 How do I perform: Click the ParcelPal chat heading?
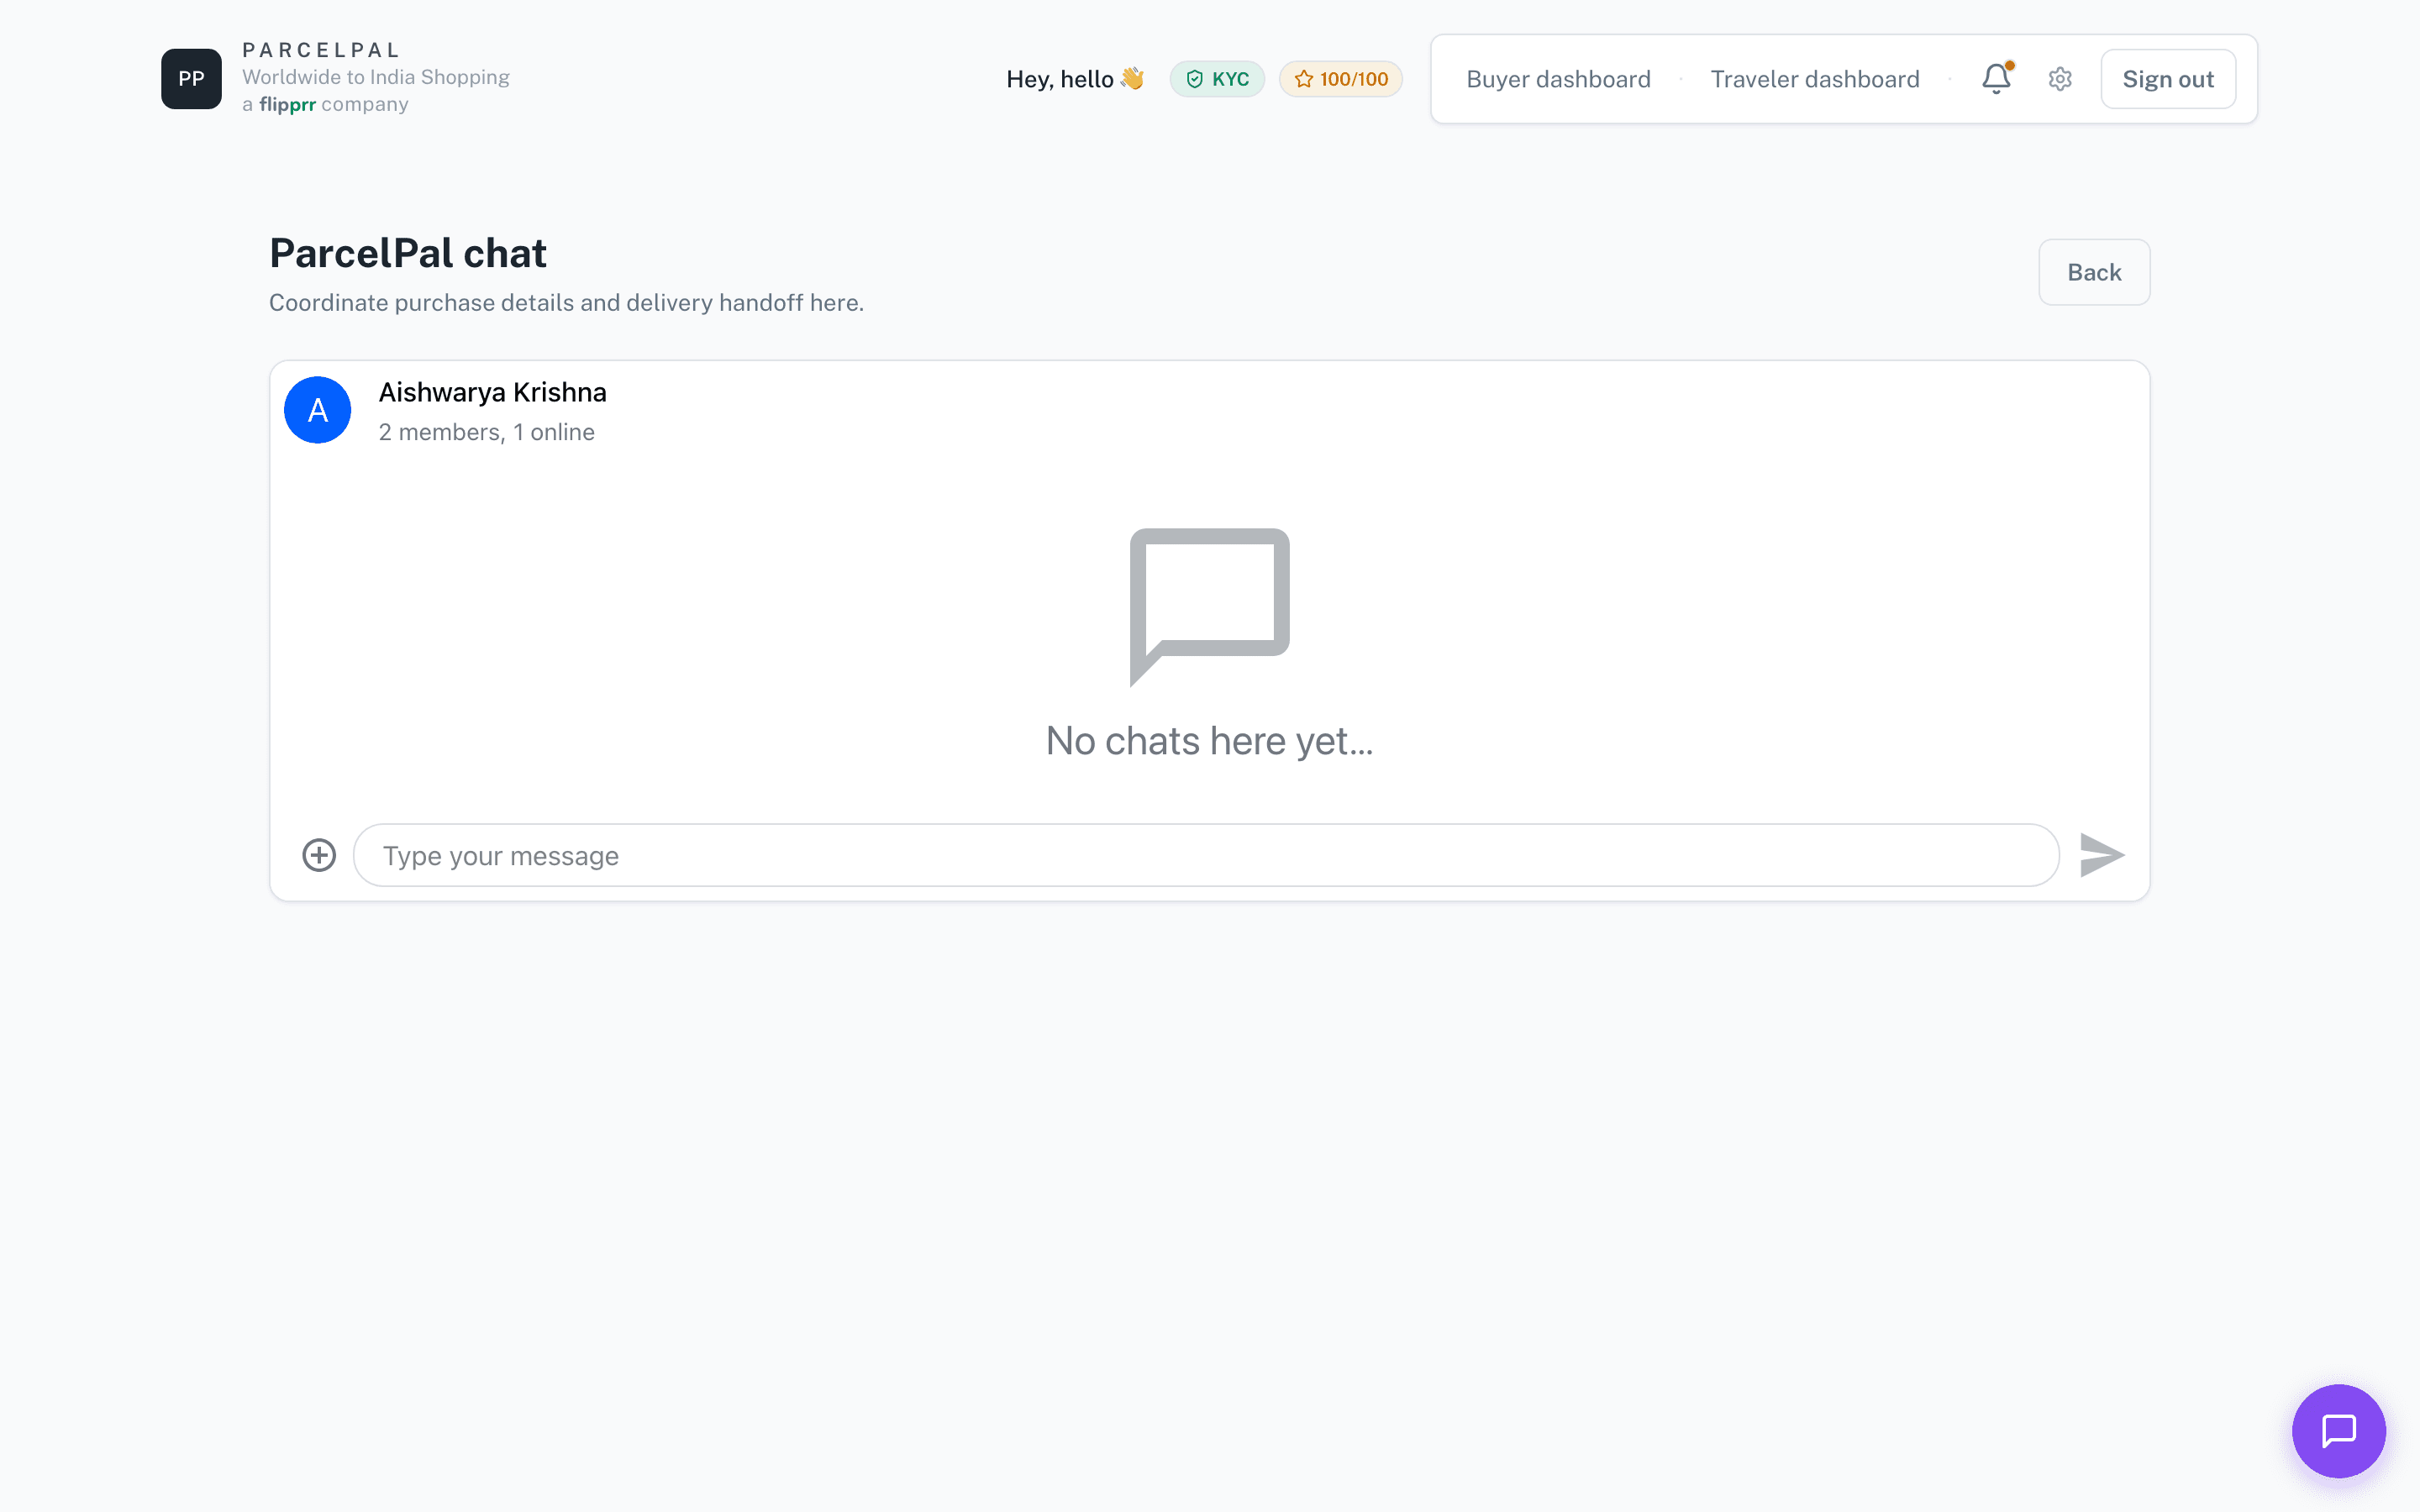click(408, 253)
